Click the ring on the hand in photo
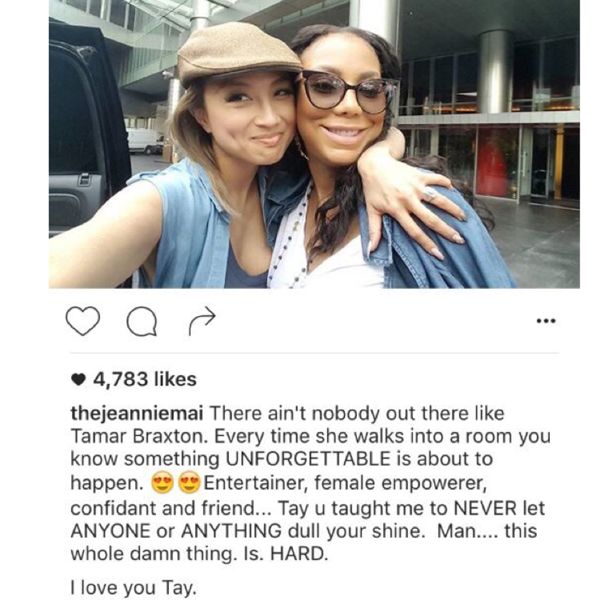Image resolution: width=600 pixels, height=600 pixels. (430, 195)
